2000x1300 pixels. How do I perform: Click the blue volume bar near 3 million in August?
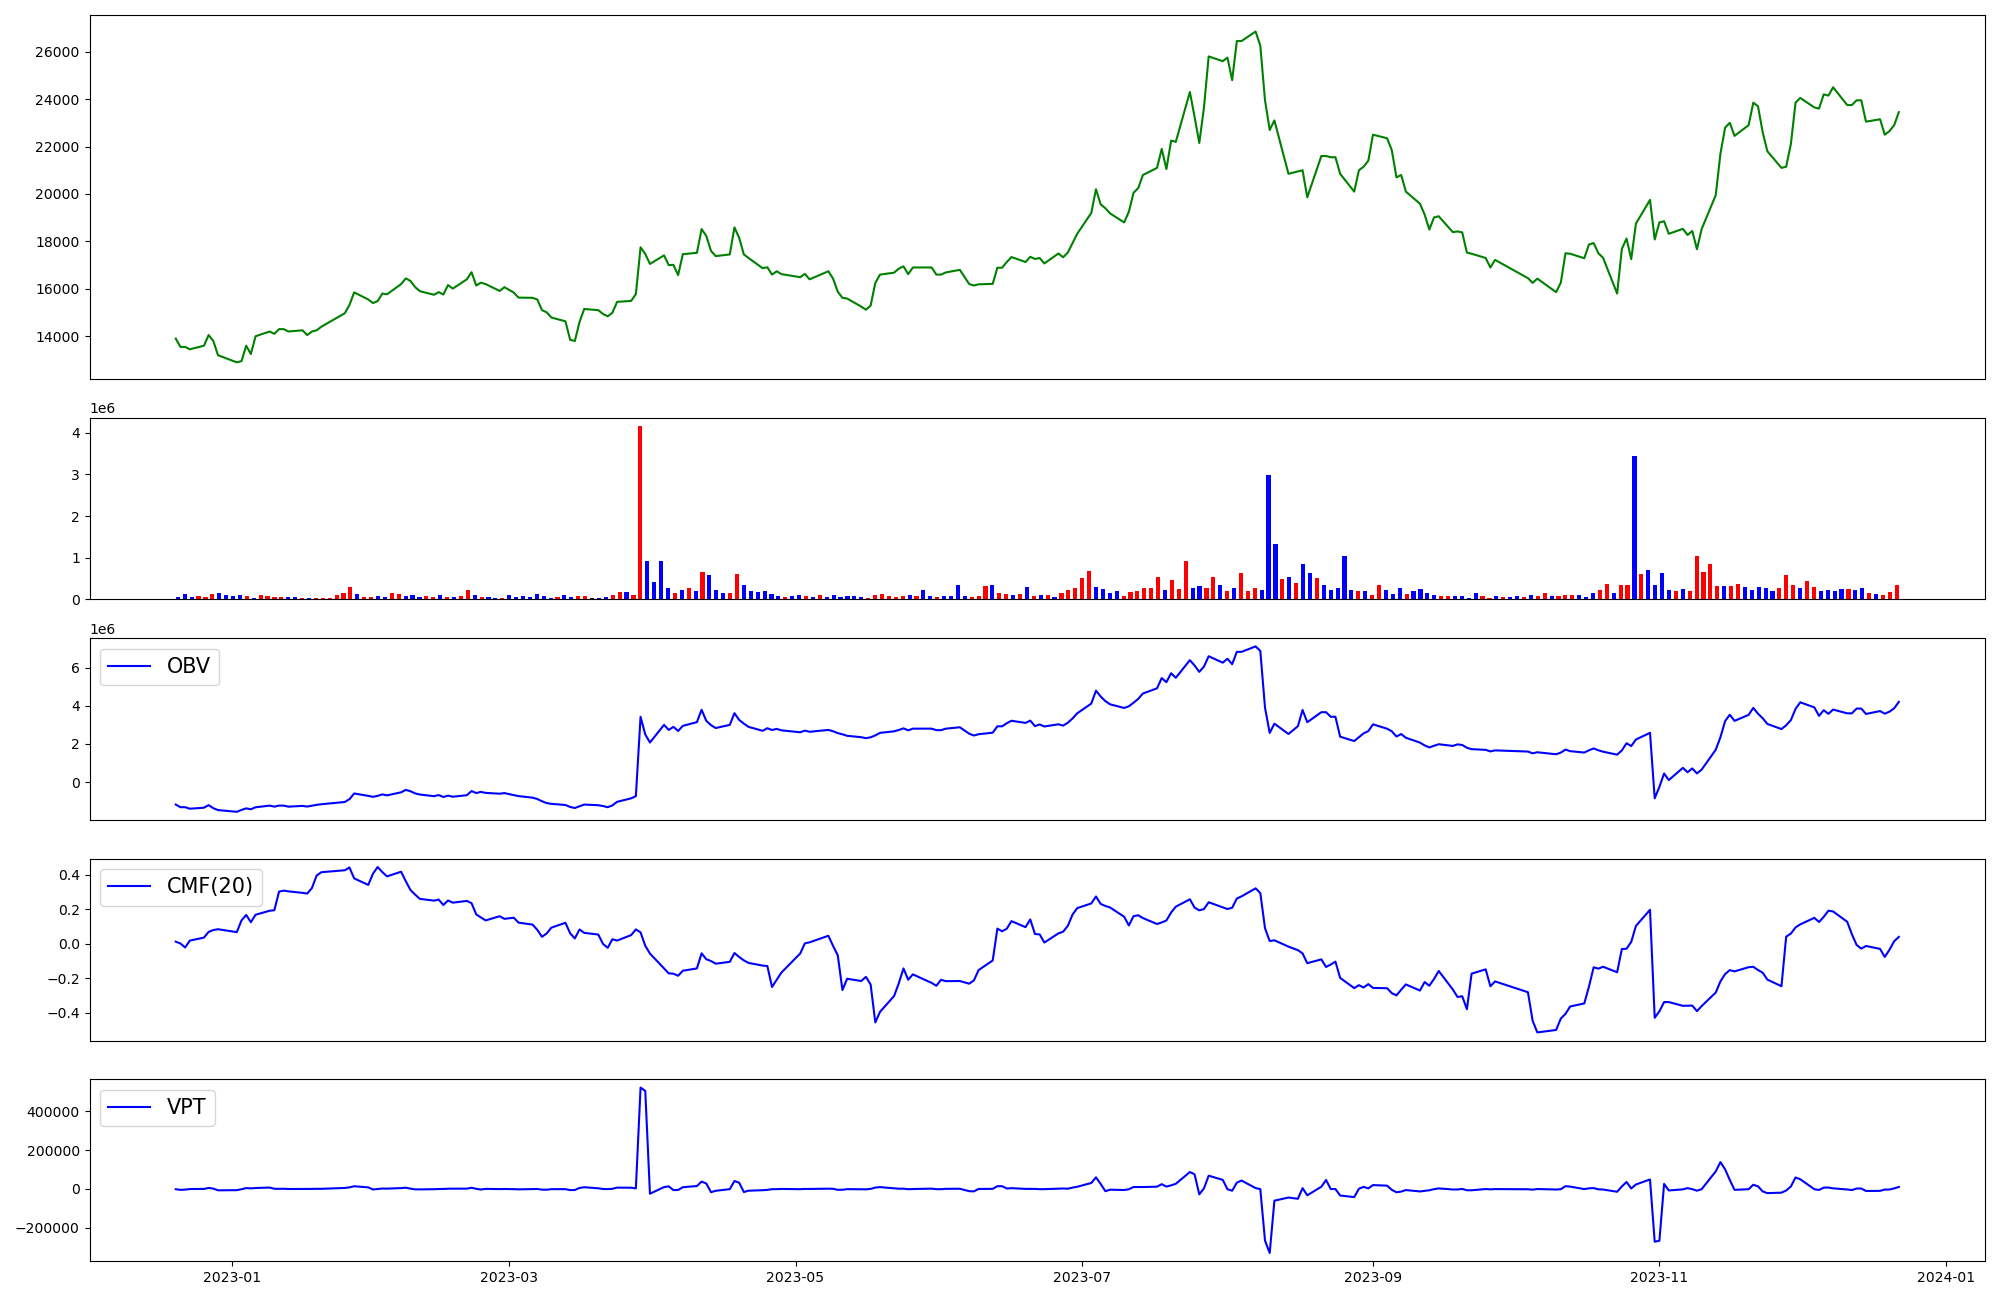pyautogui.click(x=1268, y=537)
